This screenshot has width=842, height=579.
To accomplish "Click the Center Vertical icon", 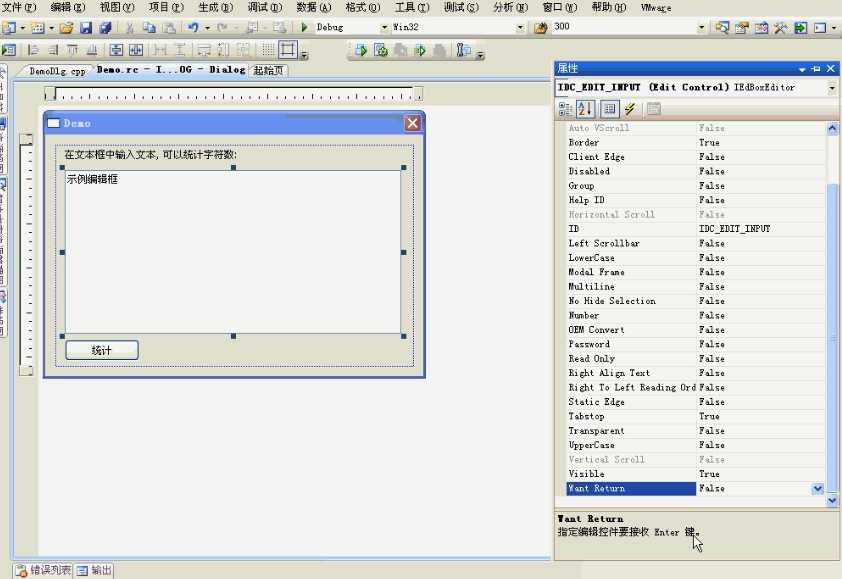I will tap(116, 50).
